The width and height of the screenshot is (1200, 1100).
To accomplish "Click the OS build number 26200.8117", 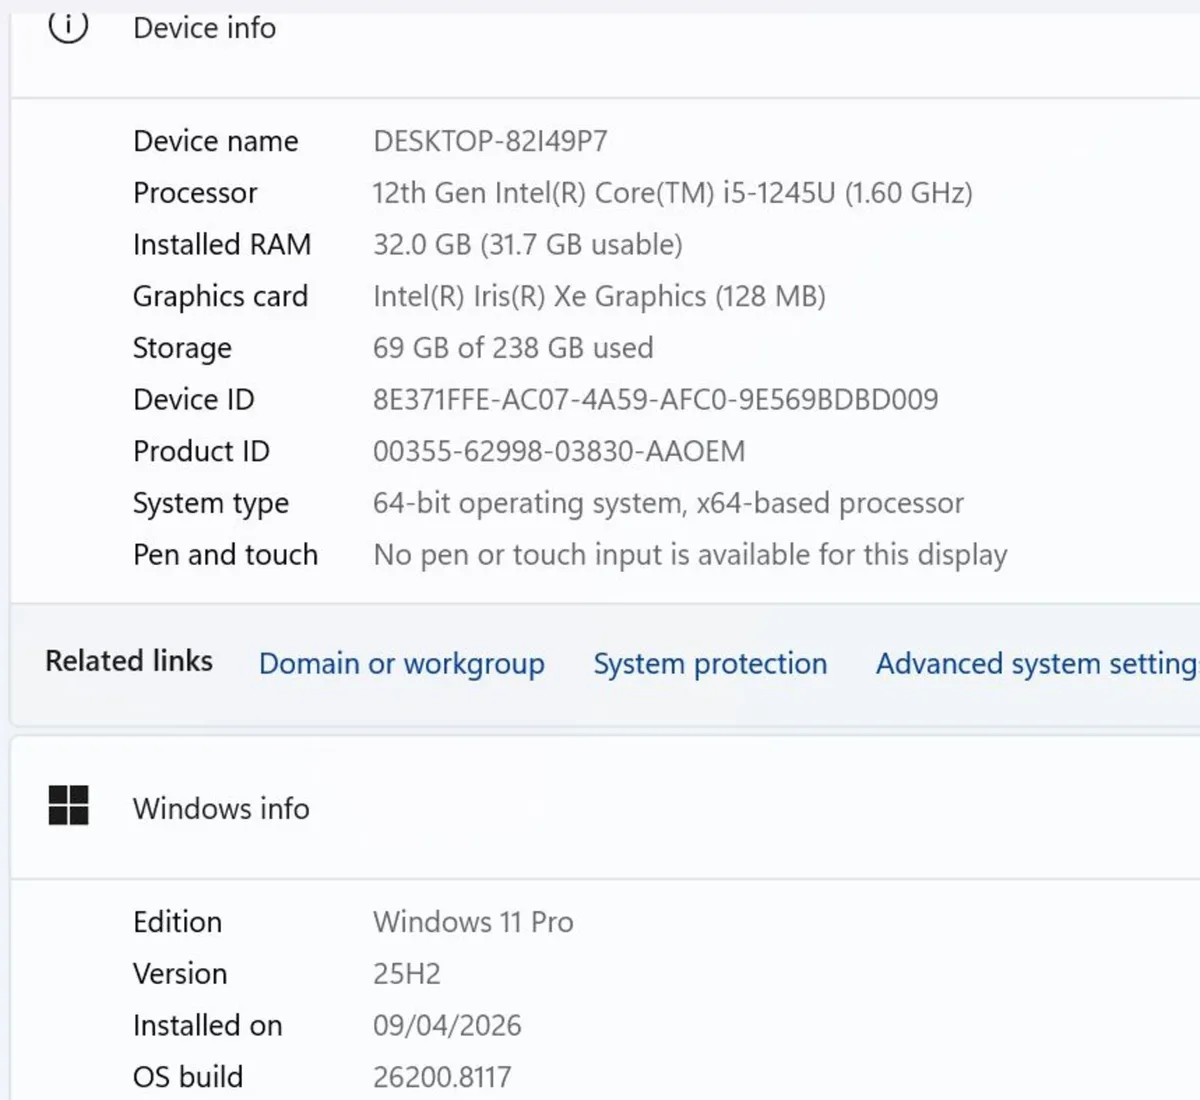I will click(442, 1077).
